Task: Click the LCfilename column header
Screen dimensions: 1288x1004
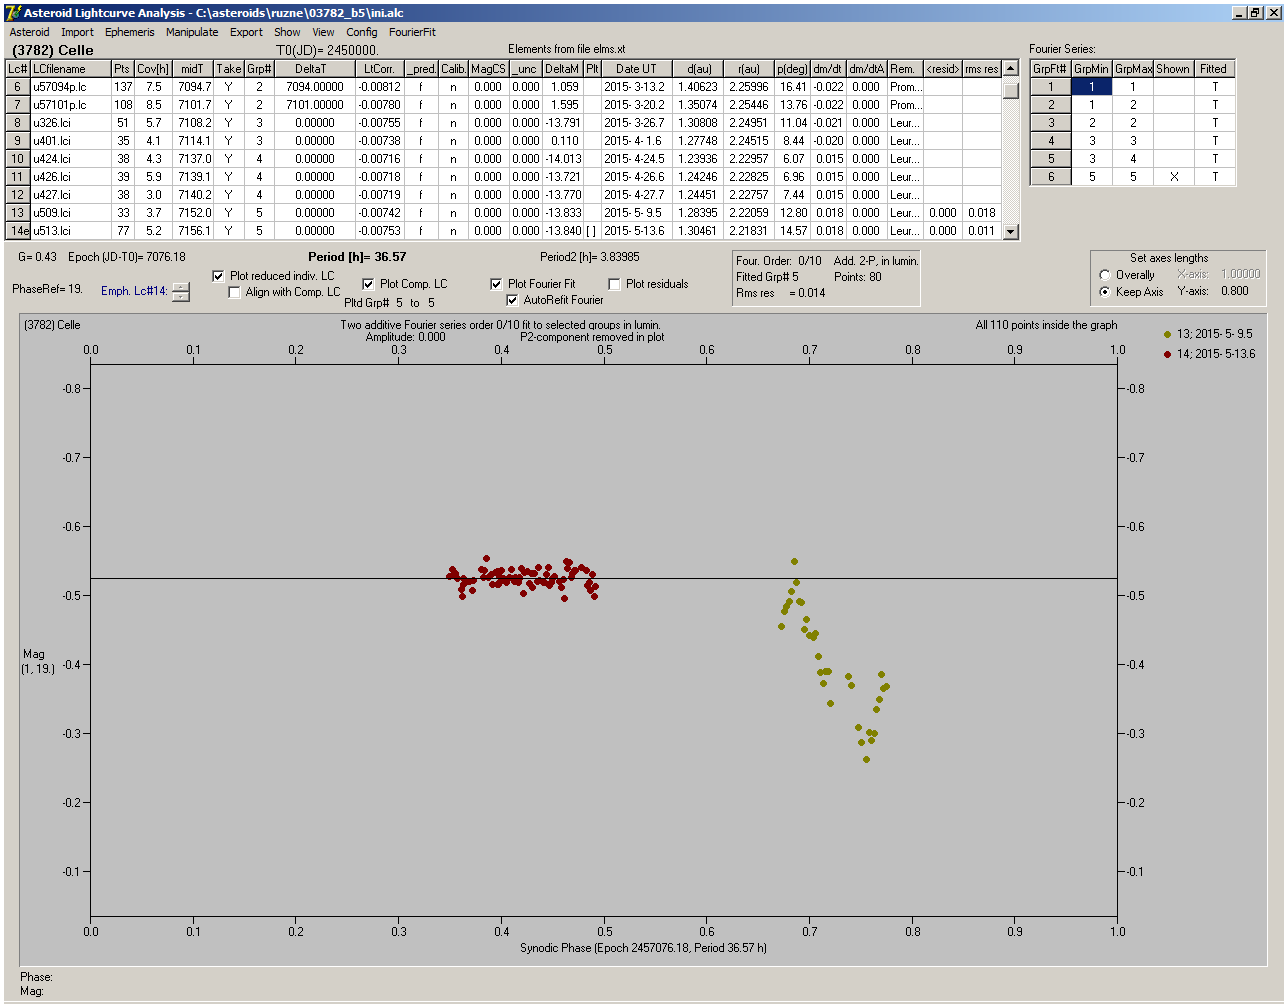Action: tap(70, 69)
